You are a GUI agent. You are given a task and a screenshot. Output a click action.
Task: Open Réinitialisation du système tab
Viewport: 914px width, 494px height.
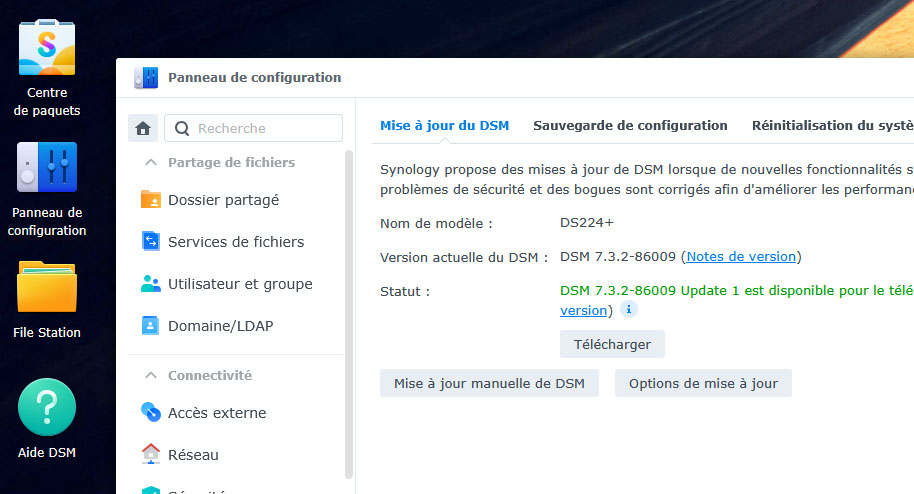(832, 125)
